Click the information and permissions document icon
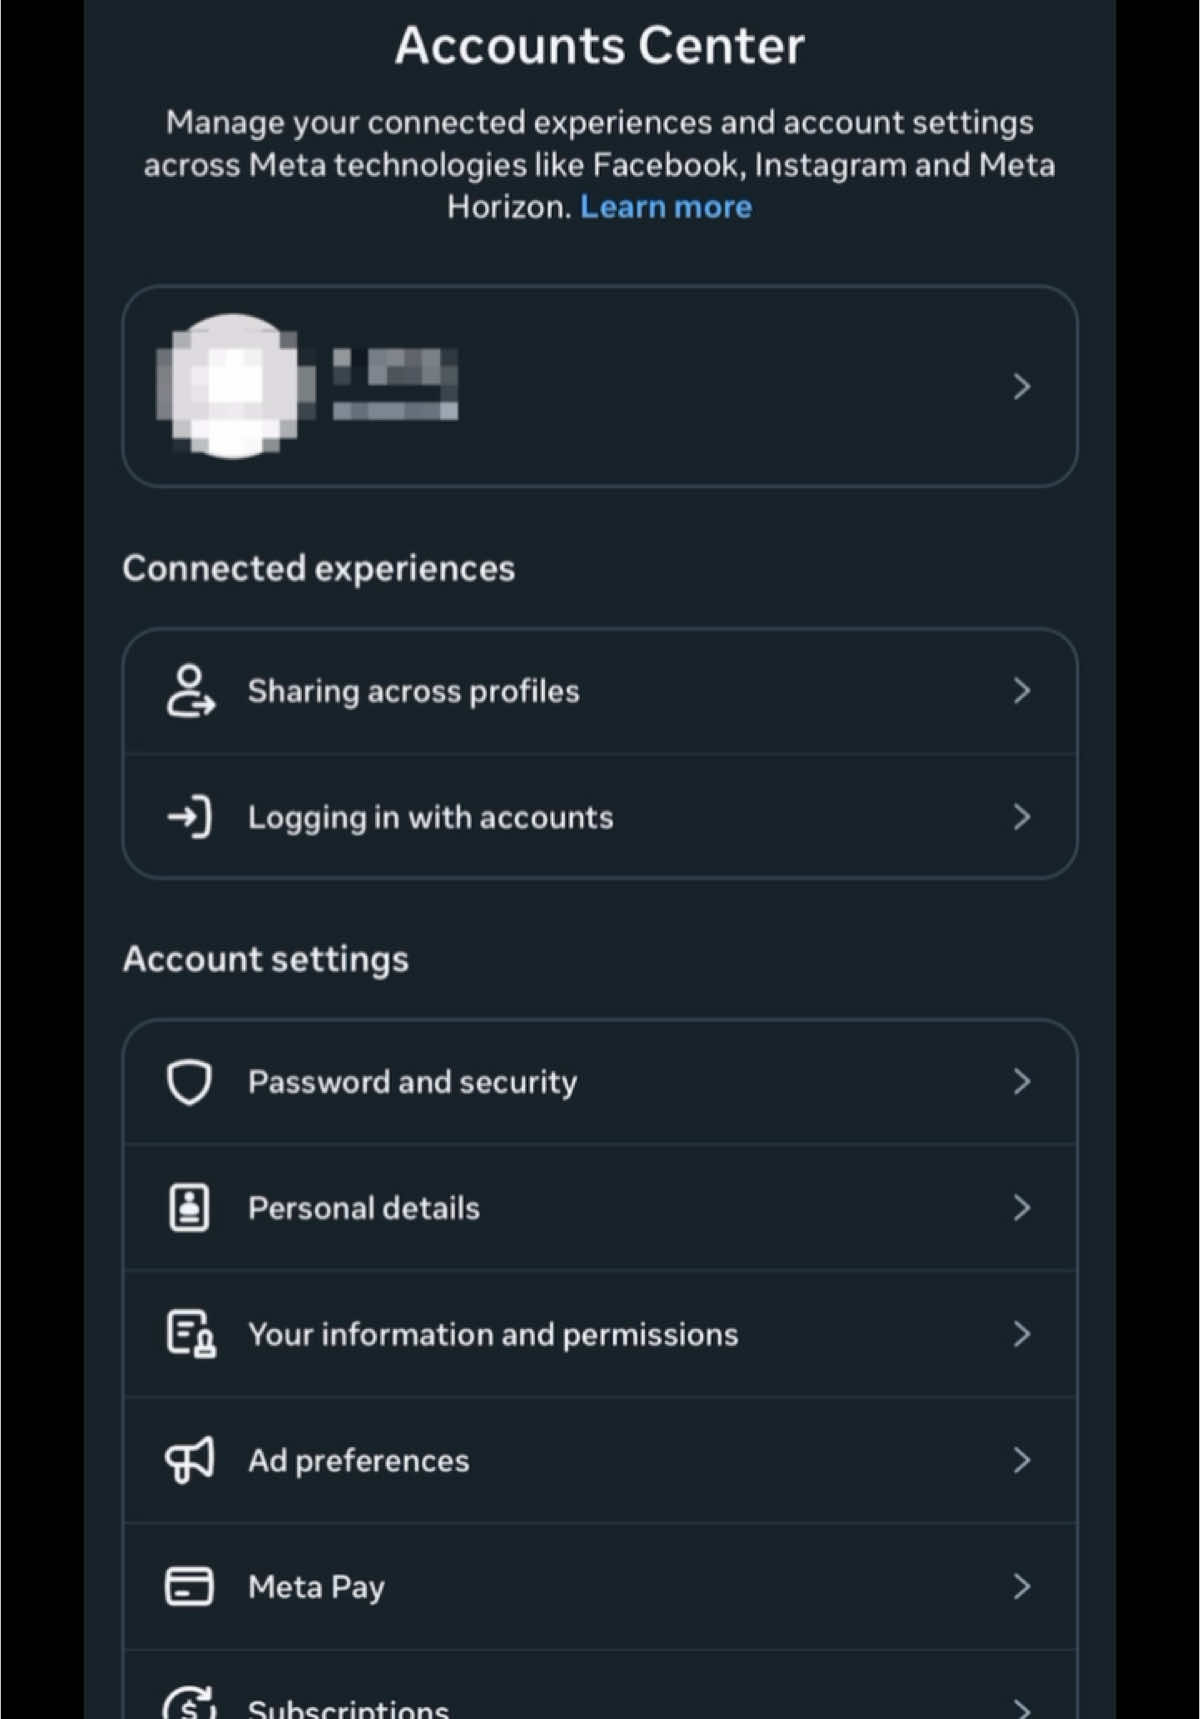The height and width of the screenshot is (1719, 1200). coord(190,1334)
